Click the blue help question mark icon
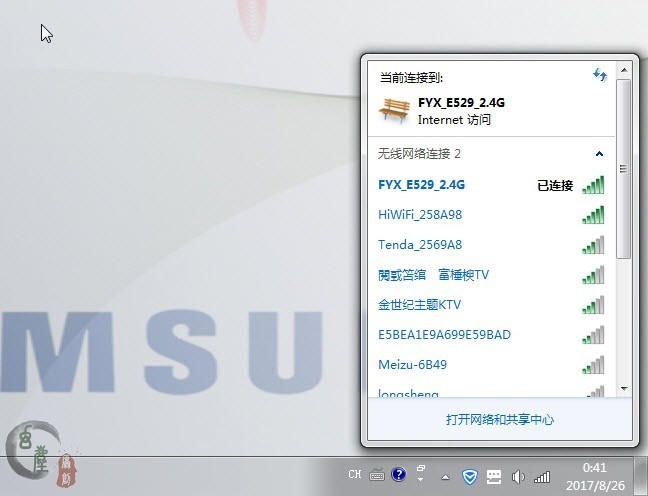Viewport: 648px width, 496px height. (399, 475)
